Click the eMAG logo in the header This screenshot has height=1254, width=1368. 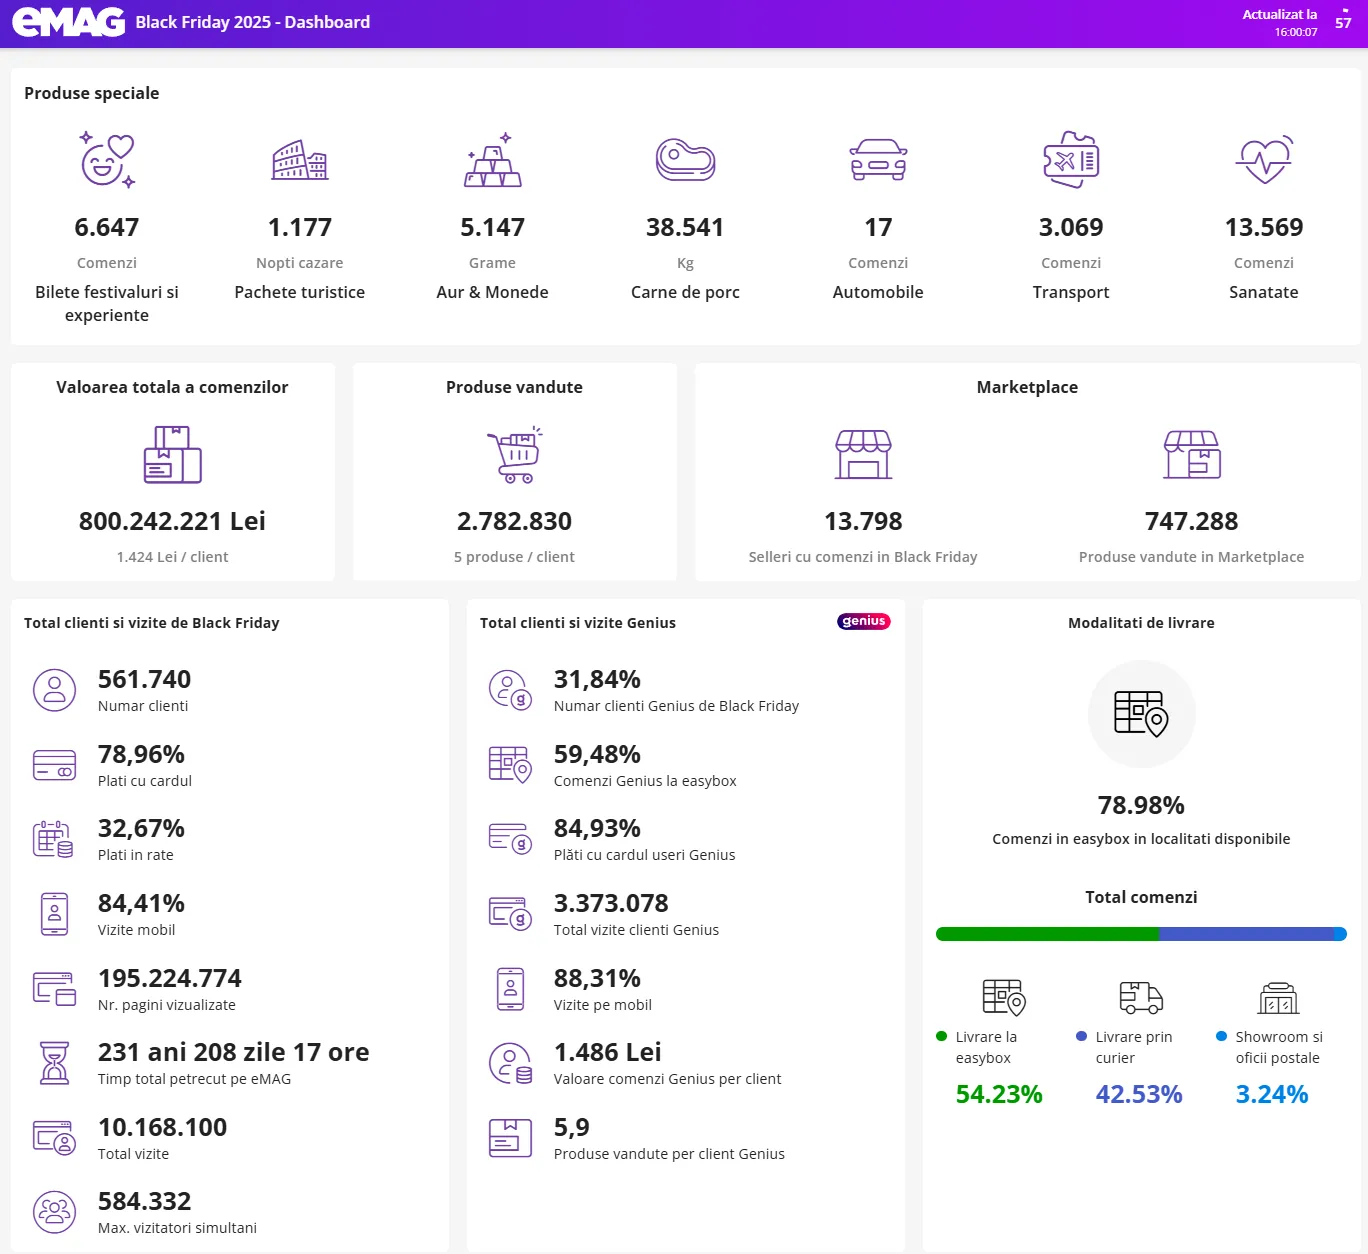[68, 22]
